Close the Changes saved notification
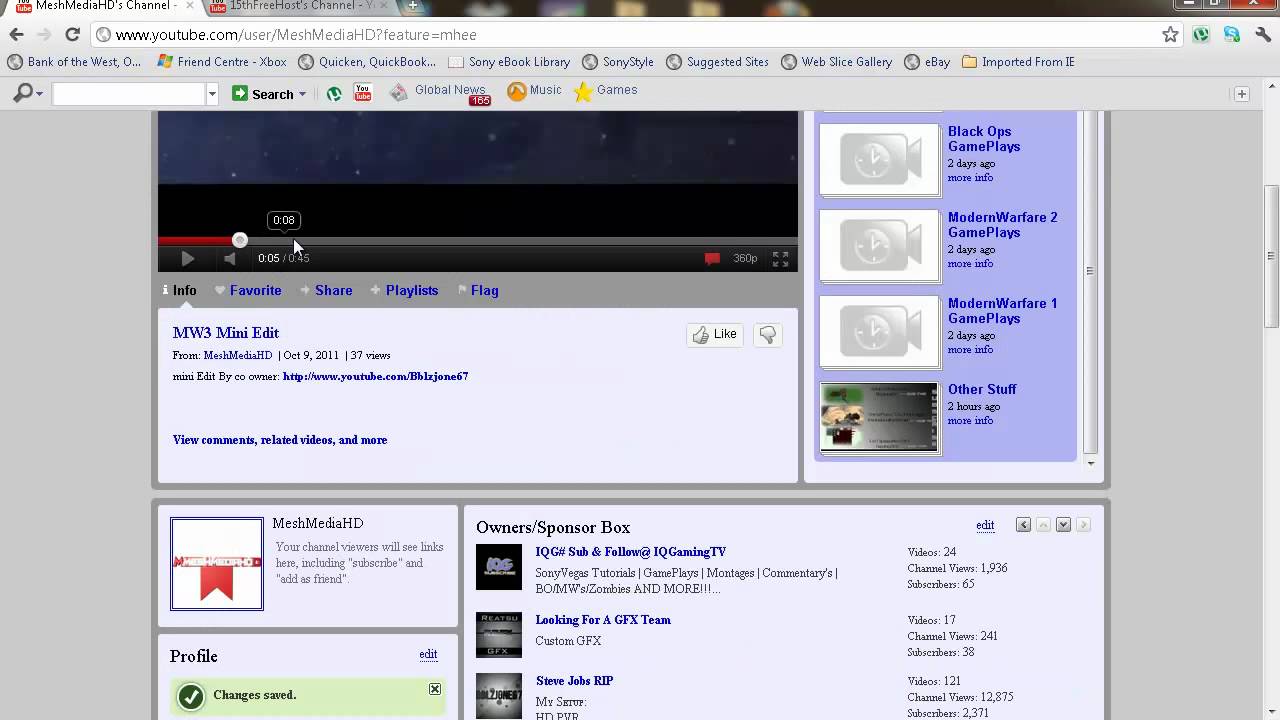The image size is (1280, 720). [435, 689]
